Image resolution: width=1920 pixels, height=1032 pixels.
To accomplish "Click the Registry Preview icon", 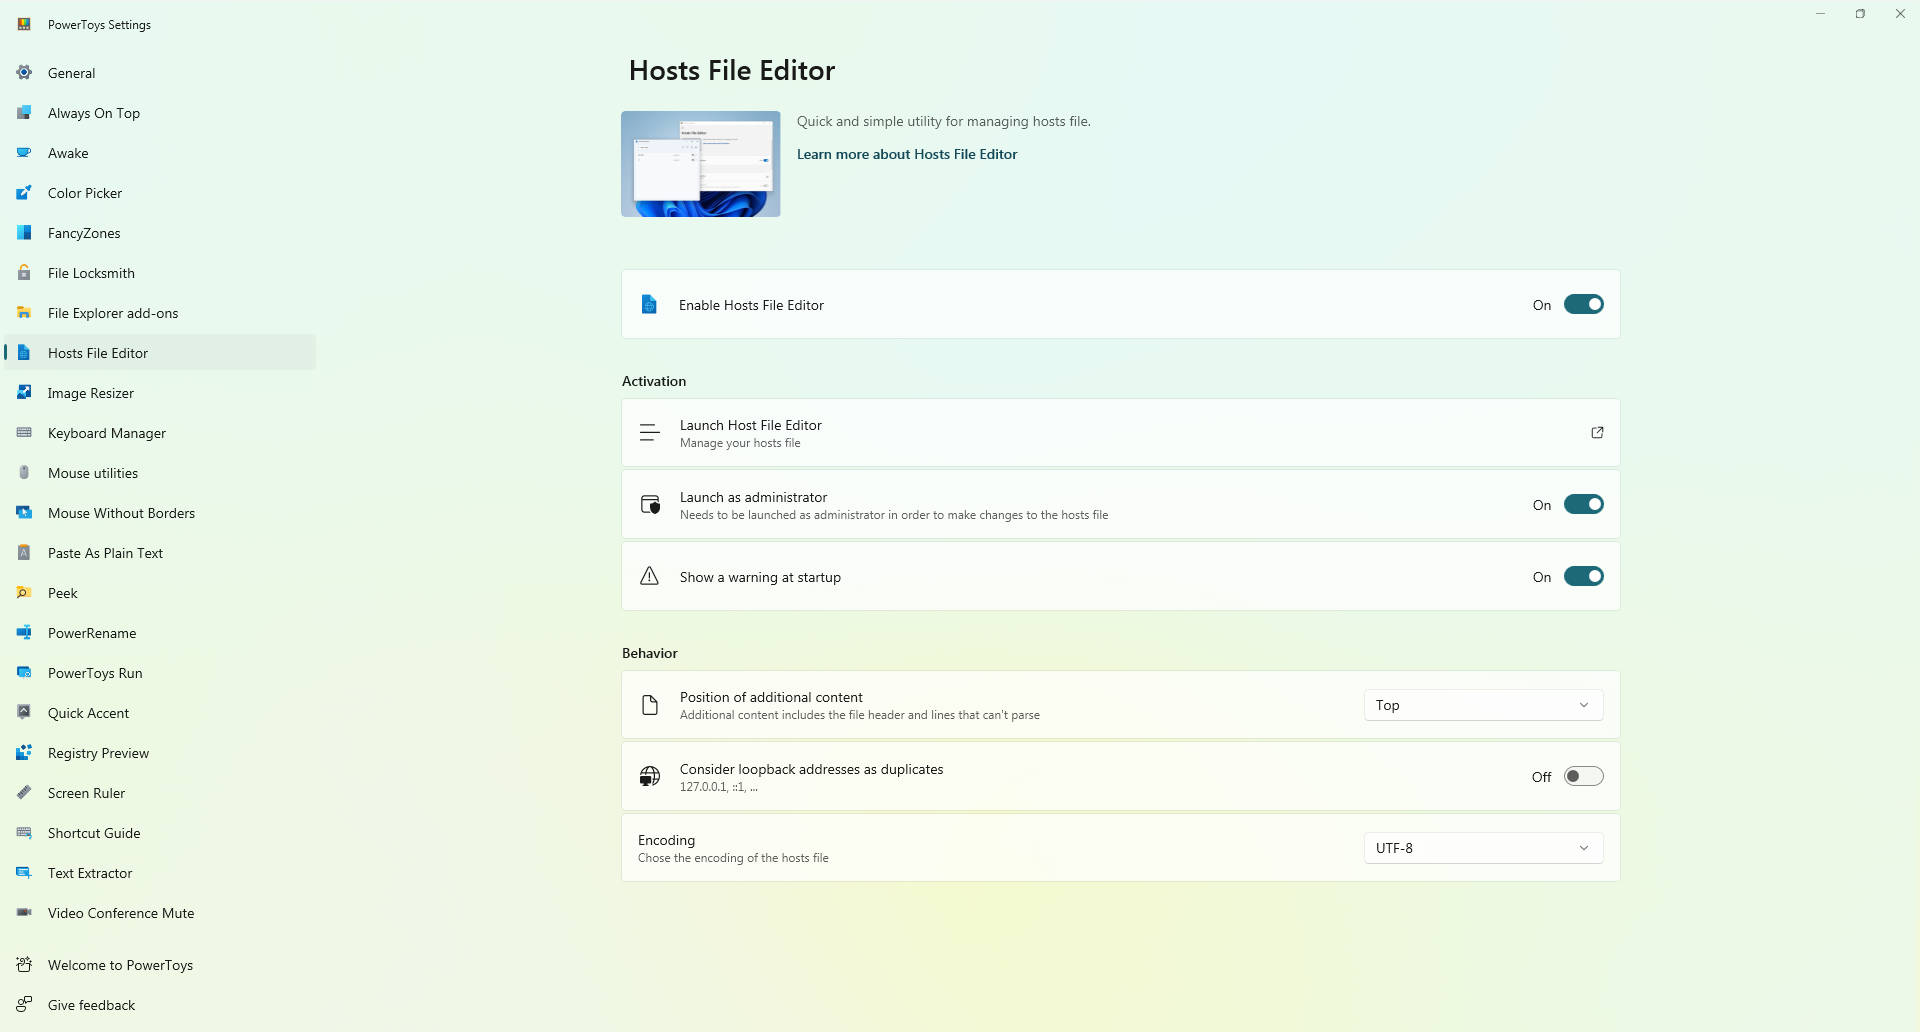I will [24, 753].
